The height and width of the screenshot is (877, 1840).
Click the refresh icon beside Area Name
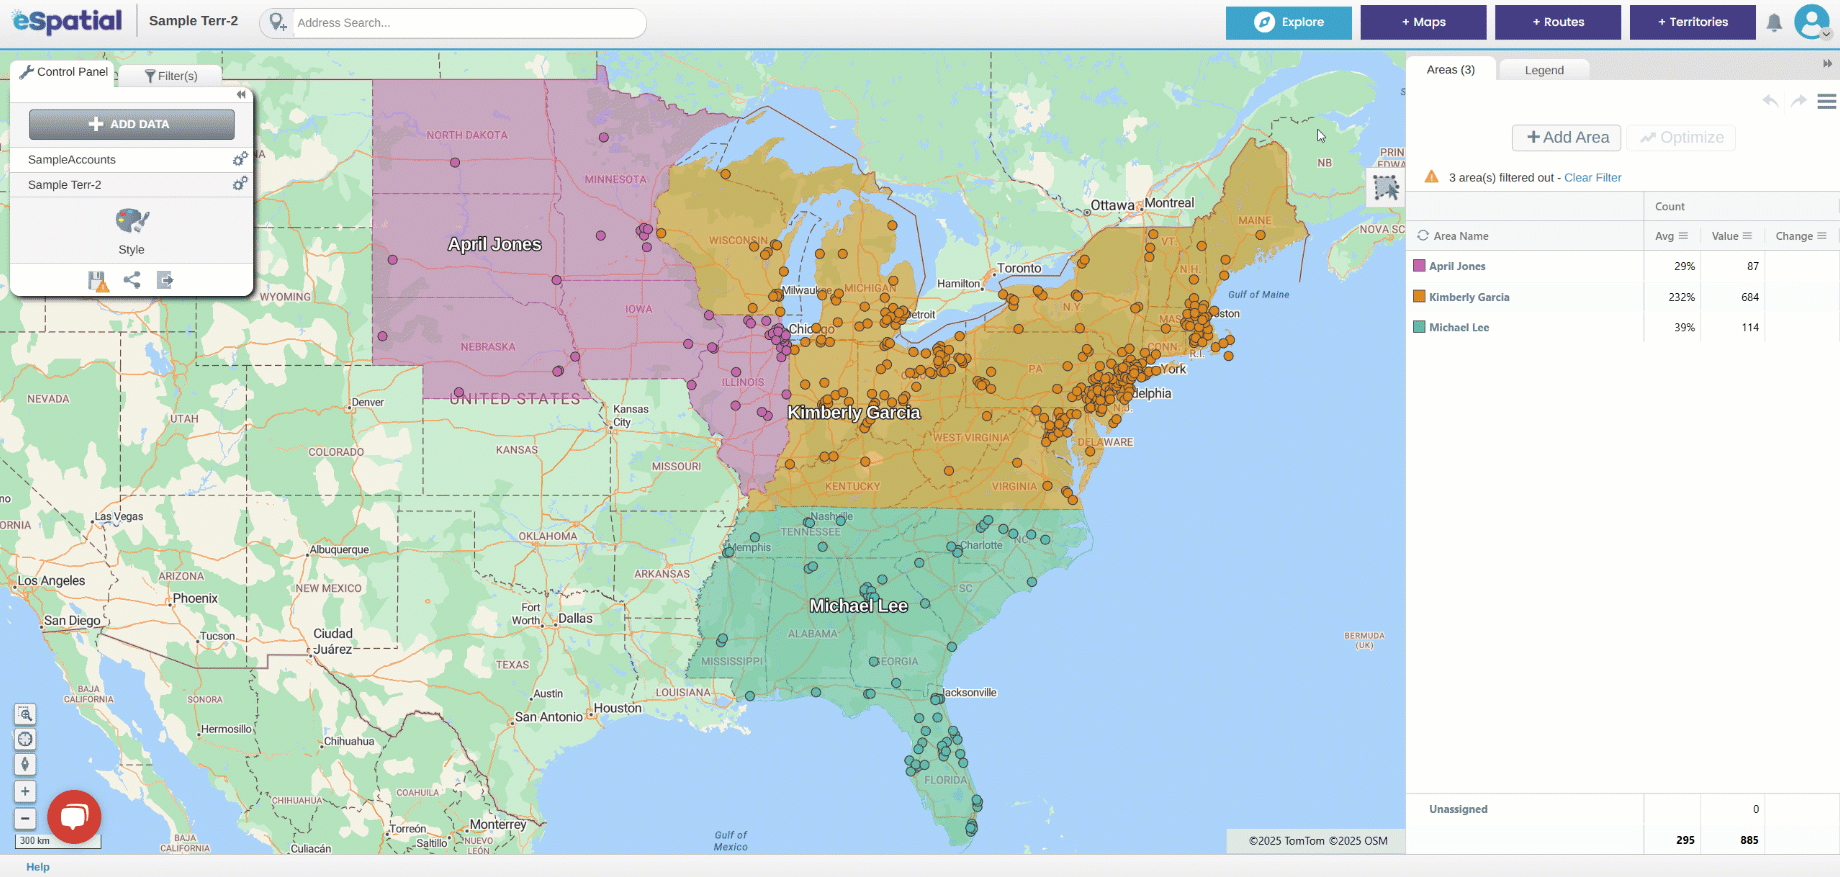pos(1422,236)
